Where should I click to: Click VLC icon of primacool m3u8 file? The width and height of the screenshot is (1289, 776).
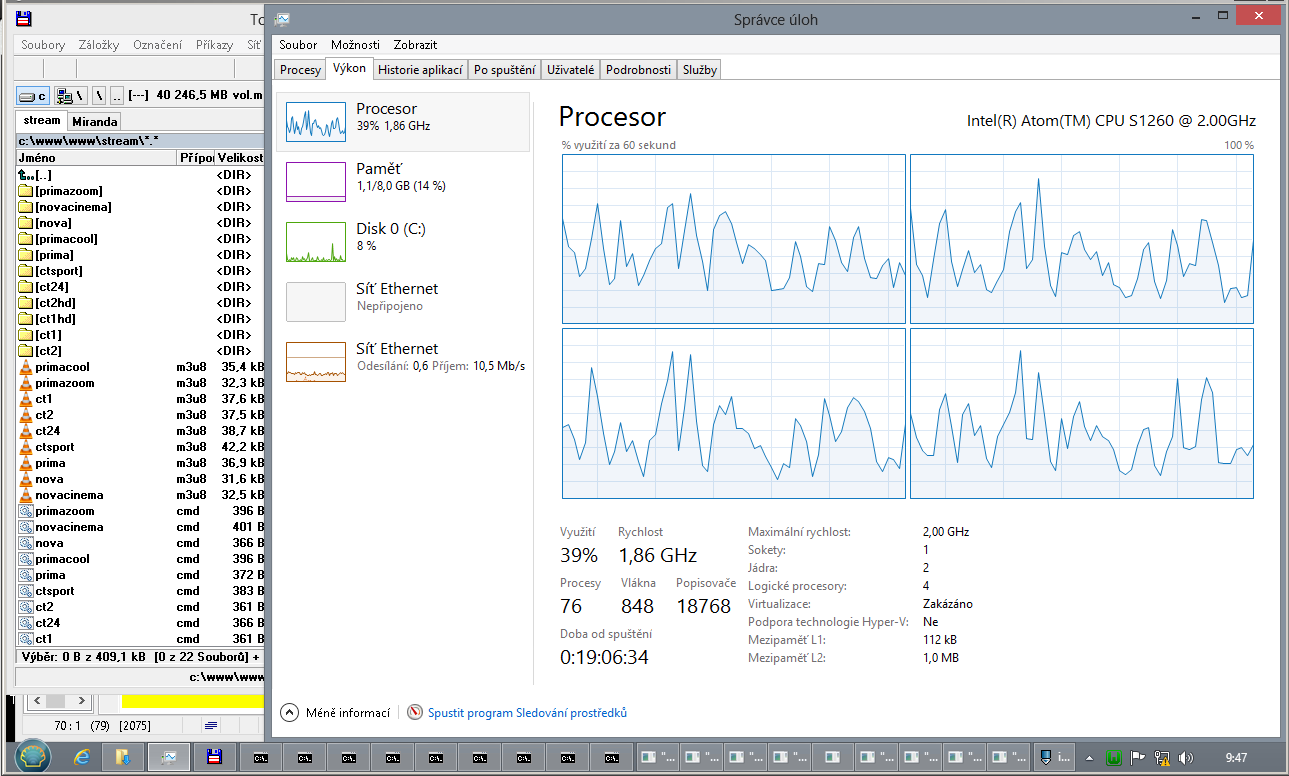coord(26,367)
